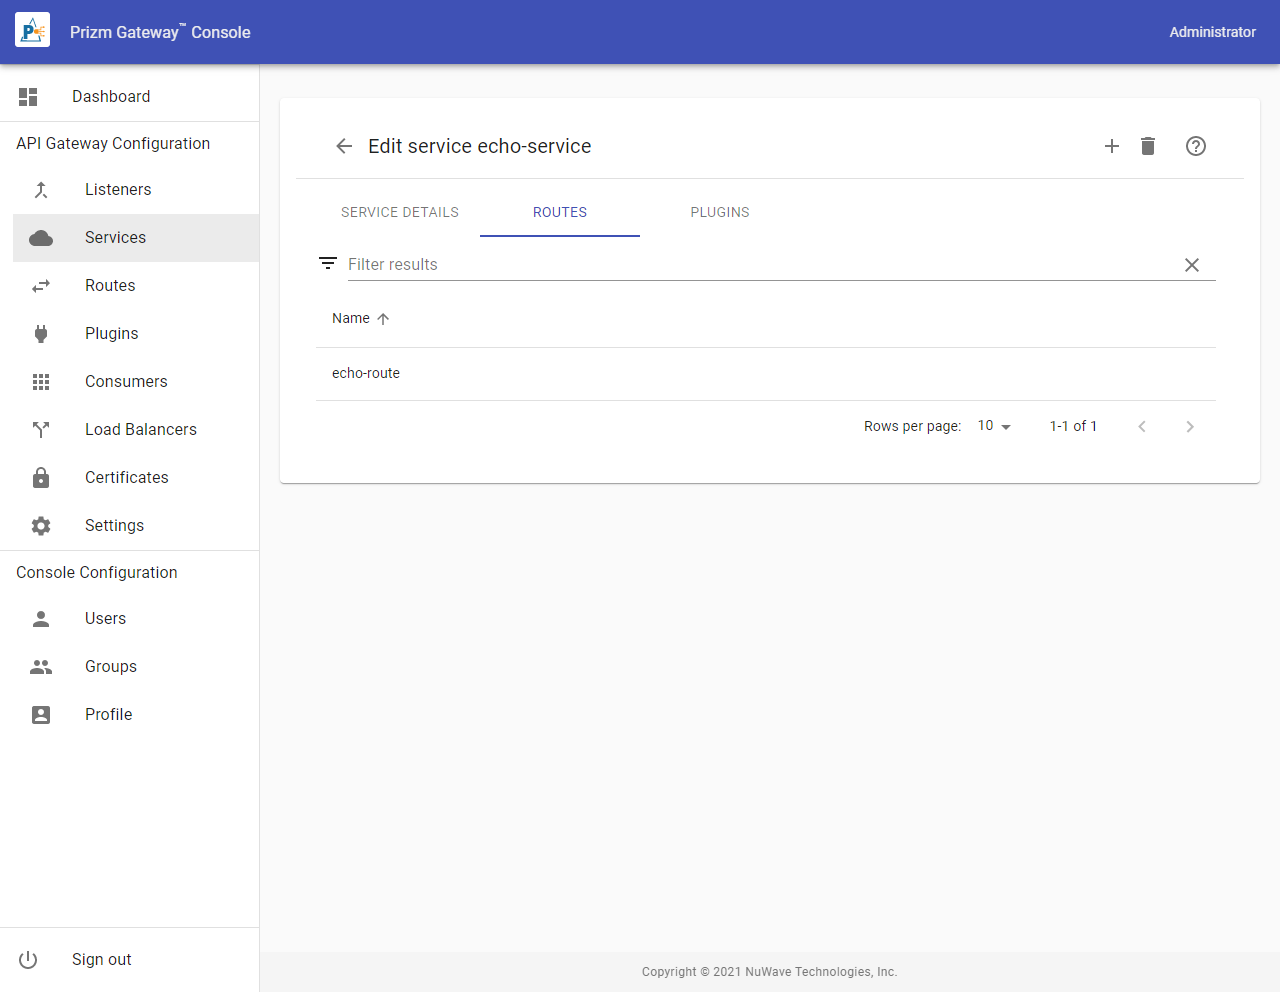
Task: Switch to the Plugins tab
Action: [719, 213]
